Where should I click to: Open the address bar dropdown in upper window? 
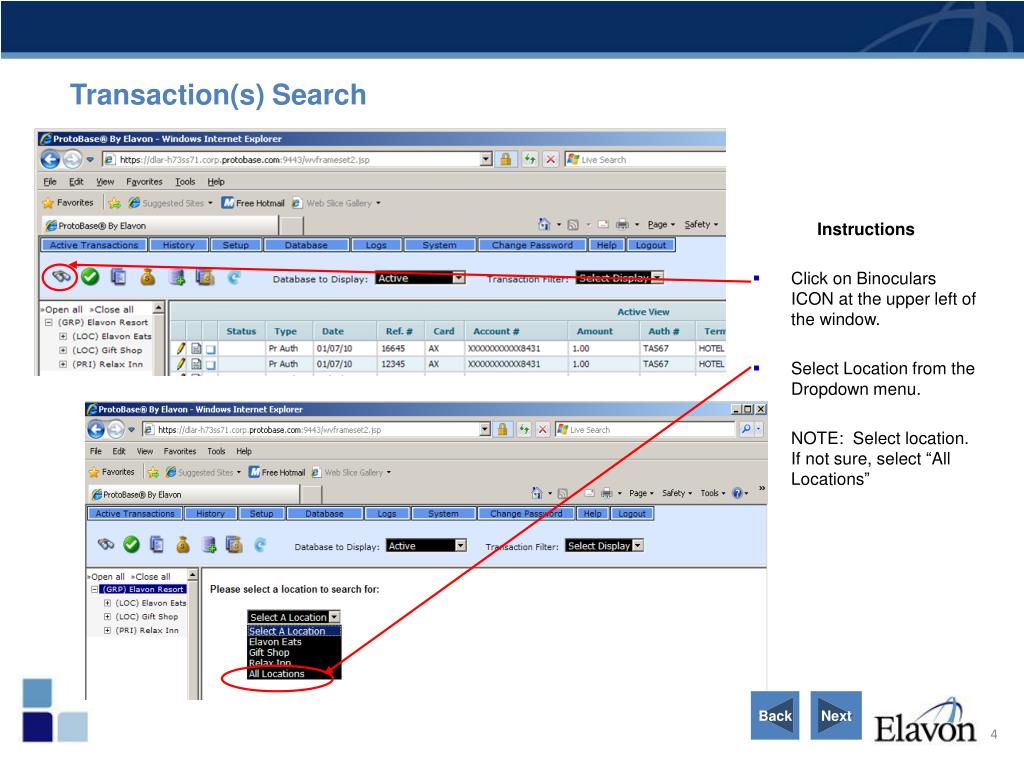pyautogui.click(x=486, y=159)
